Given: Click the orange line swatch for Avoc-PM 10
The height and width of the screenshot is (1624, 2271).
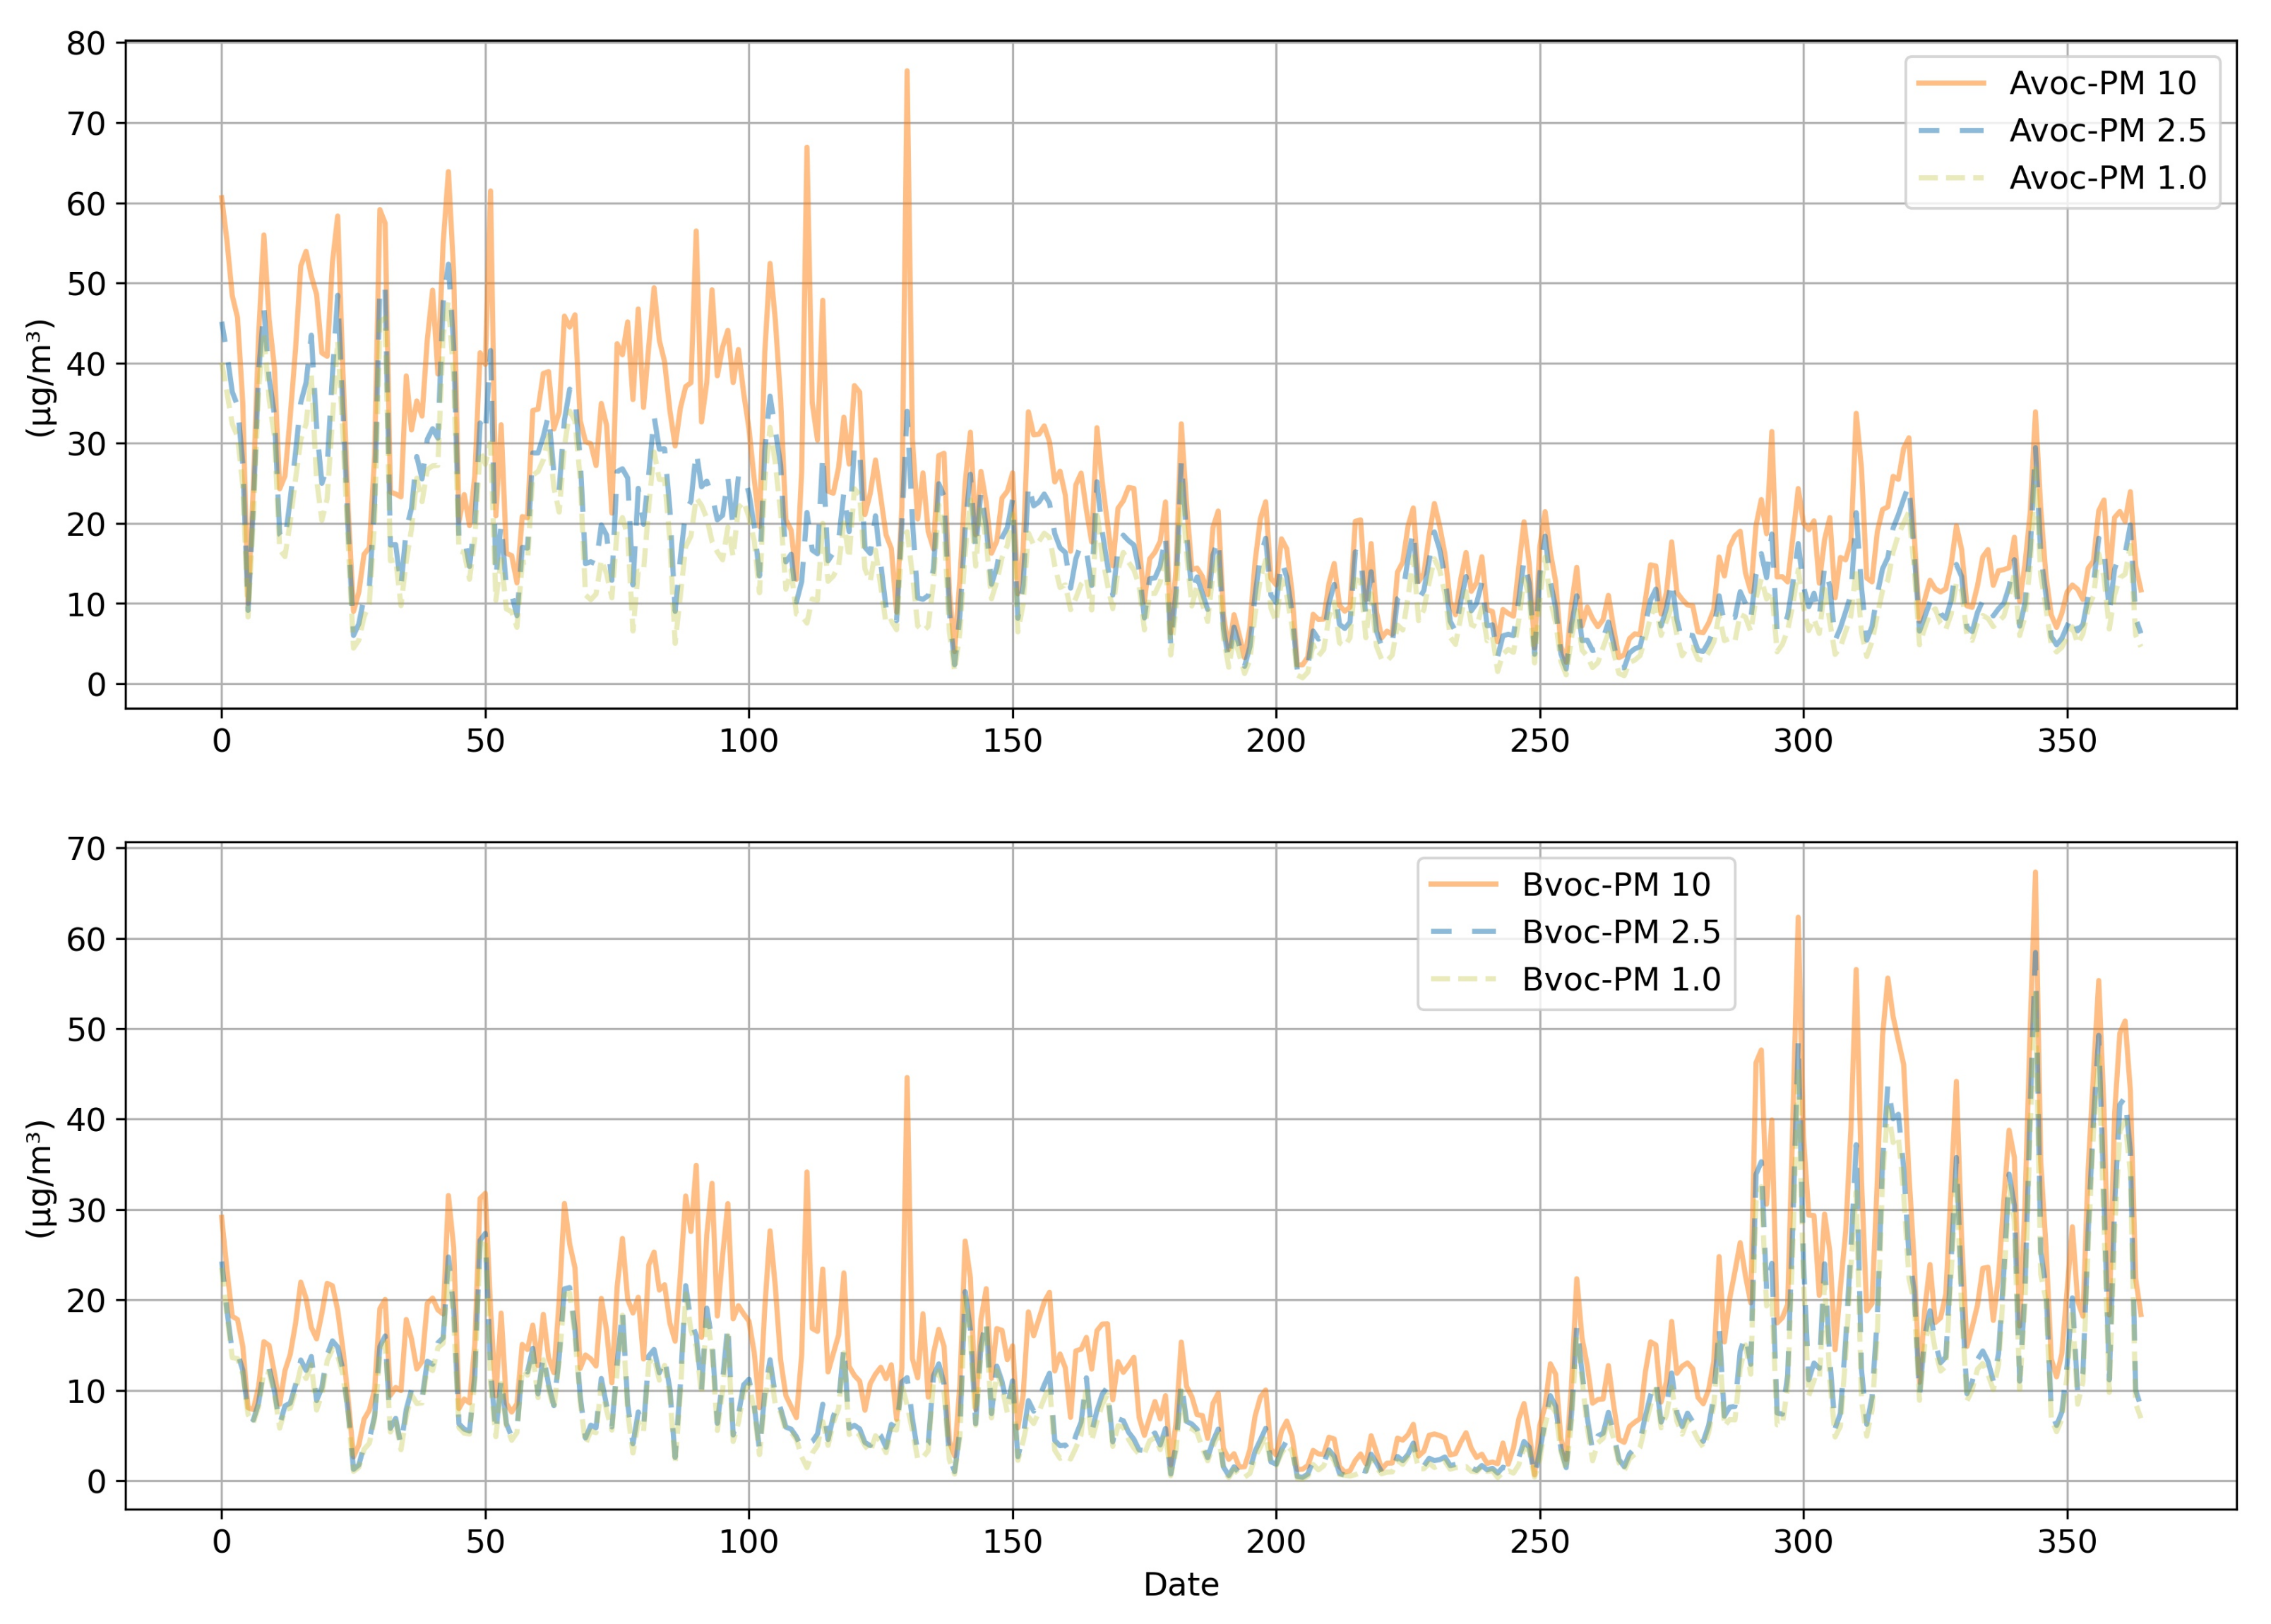Looking at the screenshot, I should click(x=1951, y=84).
